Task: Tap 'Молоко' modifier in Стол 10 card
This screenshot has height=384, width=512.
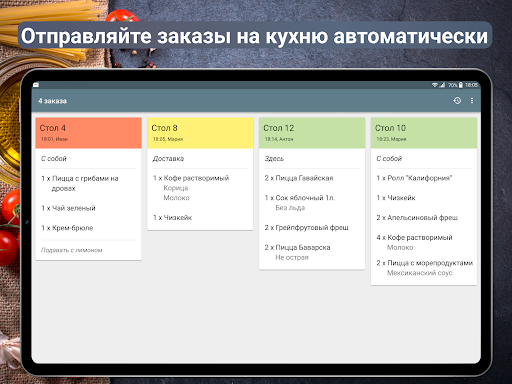Action: point(400,247)
